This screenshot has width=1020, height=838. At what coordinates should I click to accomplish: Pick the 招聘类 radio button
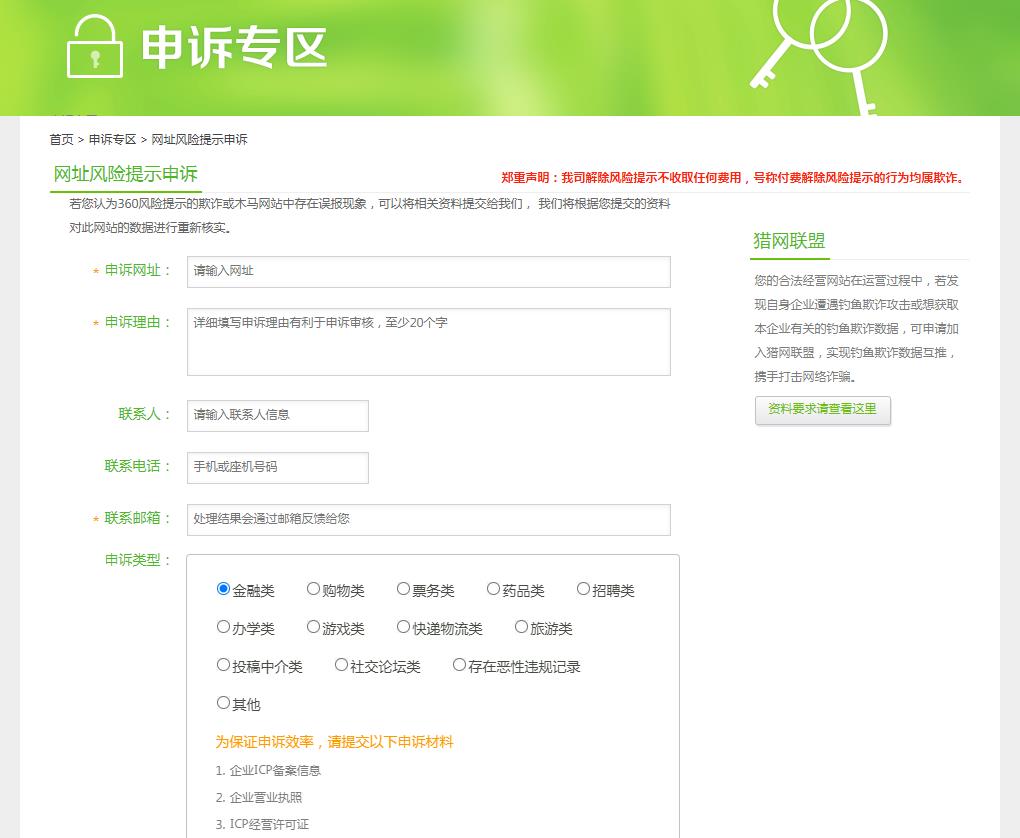tap(584, 589)
